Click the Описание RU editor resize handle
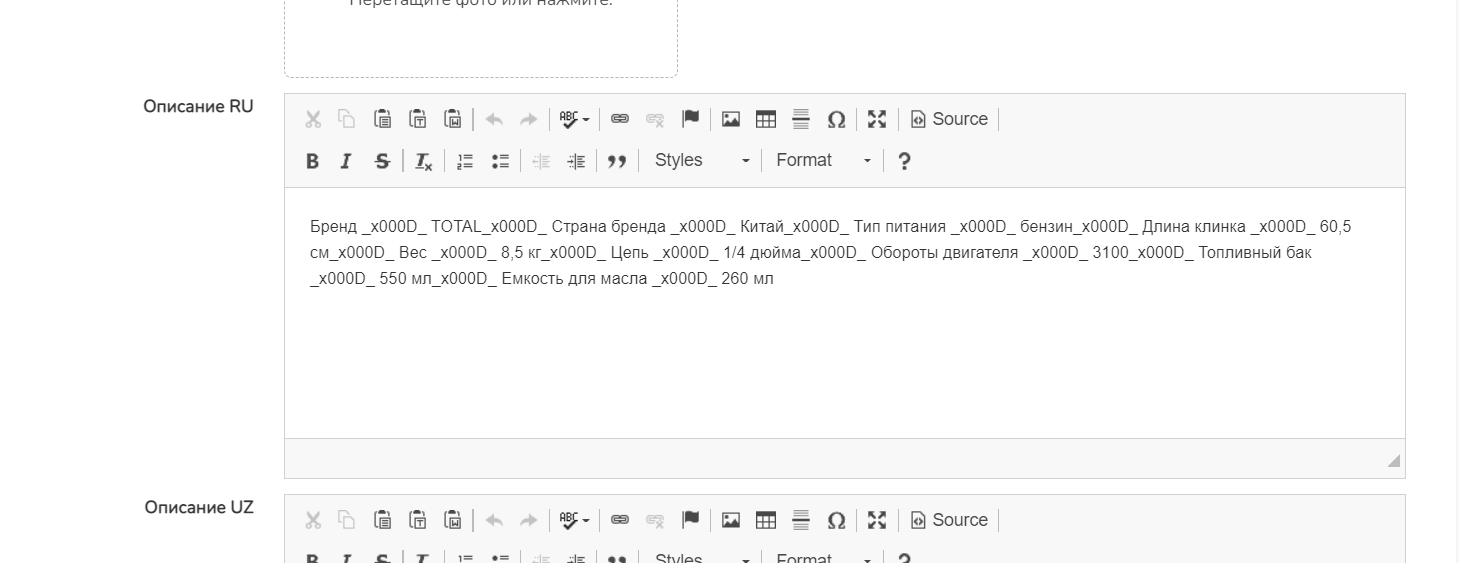This screenshot has width=1459, height=563. pos(1394,460)
